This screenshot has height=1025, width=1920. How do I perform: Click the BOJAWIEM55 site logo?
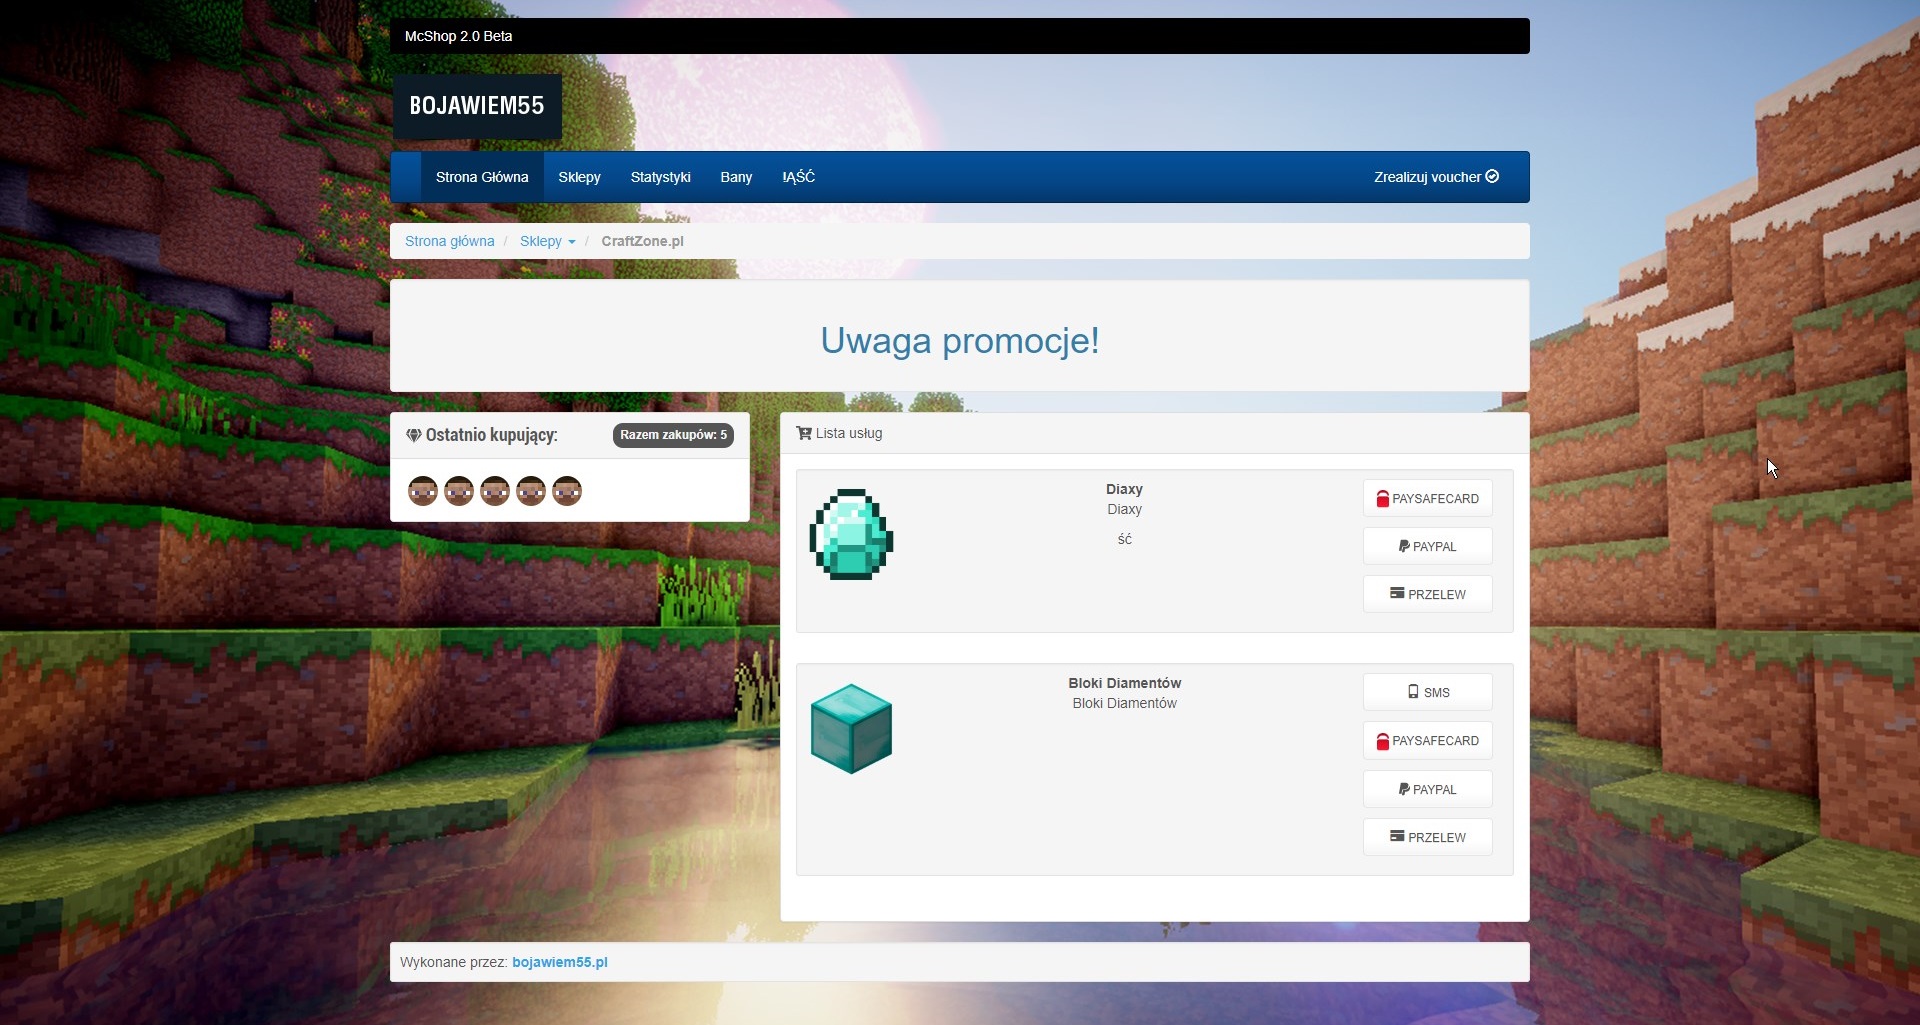(x=477, y=106)
